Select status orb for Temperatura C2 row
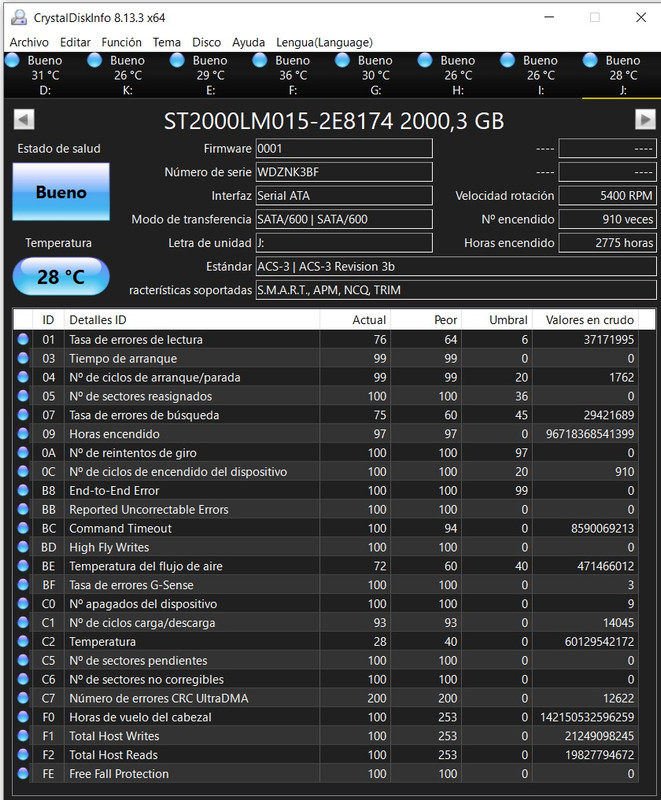 pos(23,641)
